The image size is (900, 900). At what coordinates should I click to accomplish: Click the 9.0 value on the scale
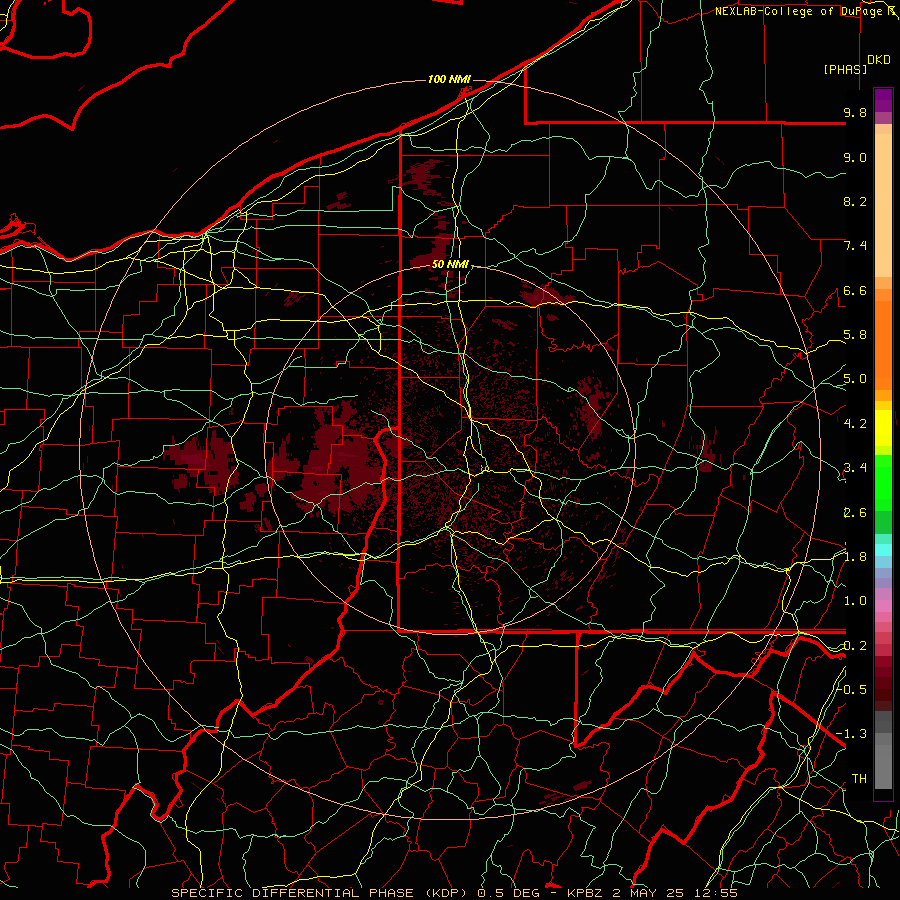855,157
